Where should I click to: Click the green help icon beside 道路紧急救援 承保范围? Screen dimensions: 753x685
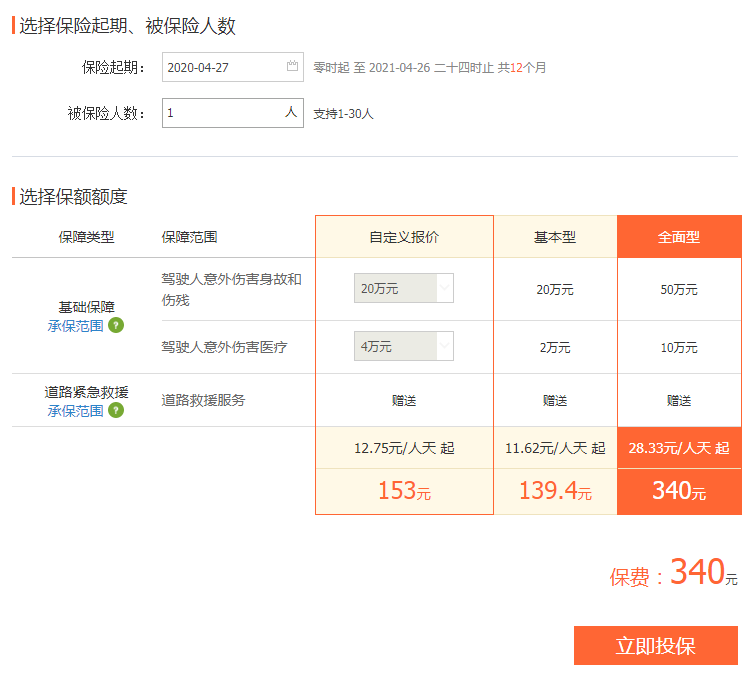coord(116,410)
